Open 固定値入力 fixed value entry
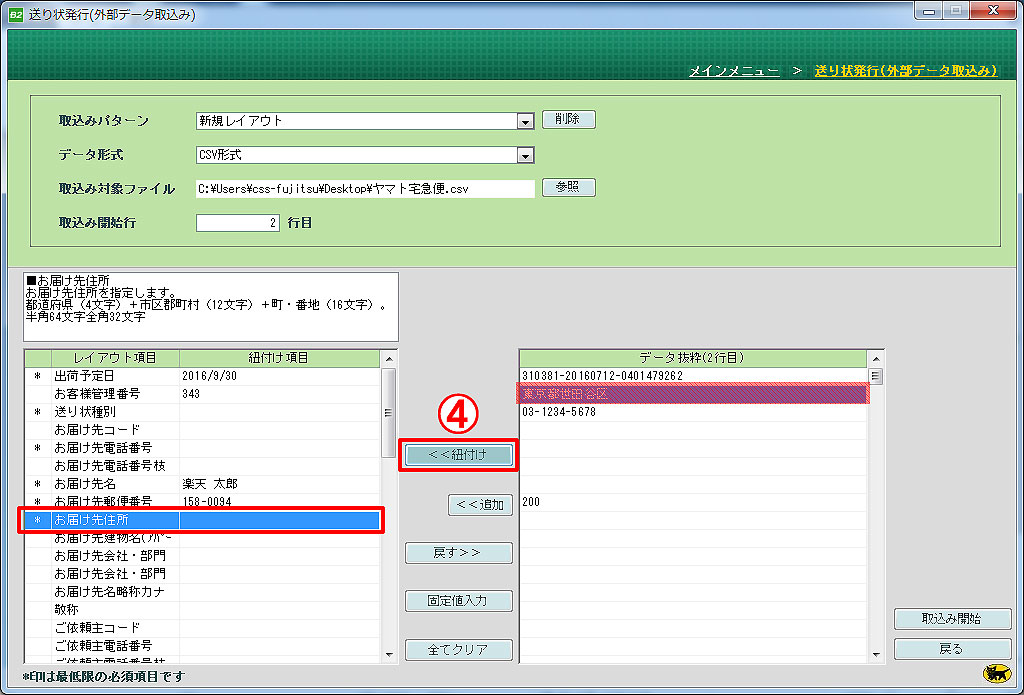Image resolution: width=1024 pixels, height=695 pixels. click(x=458, y=601)
